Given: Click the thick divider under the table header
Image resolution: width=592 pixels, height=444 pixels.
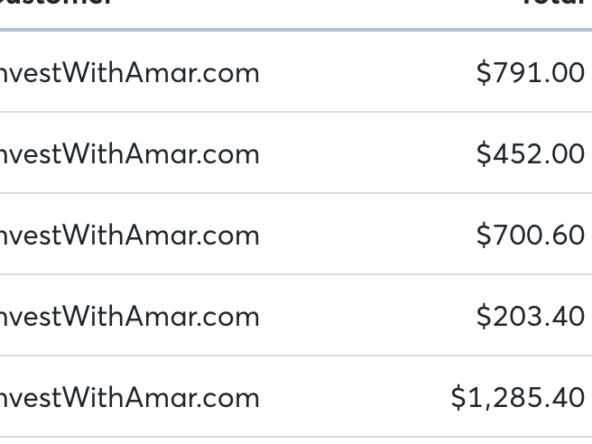Looking at the screenshot, I should pos(296,30).
